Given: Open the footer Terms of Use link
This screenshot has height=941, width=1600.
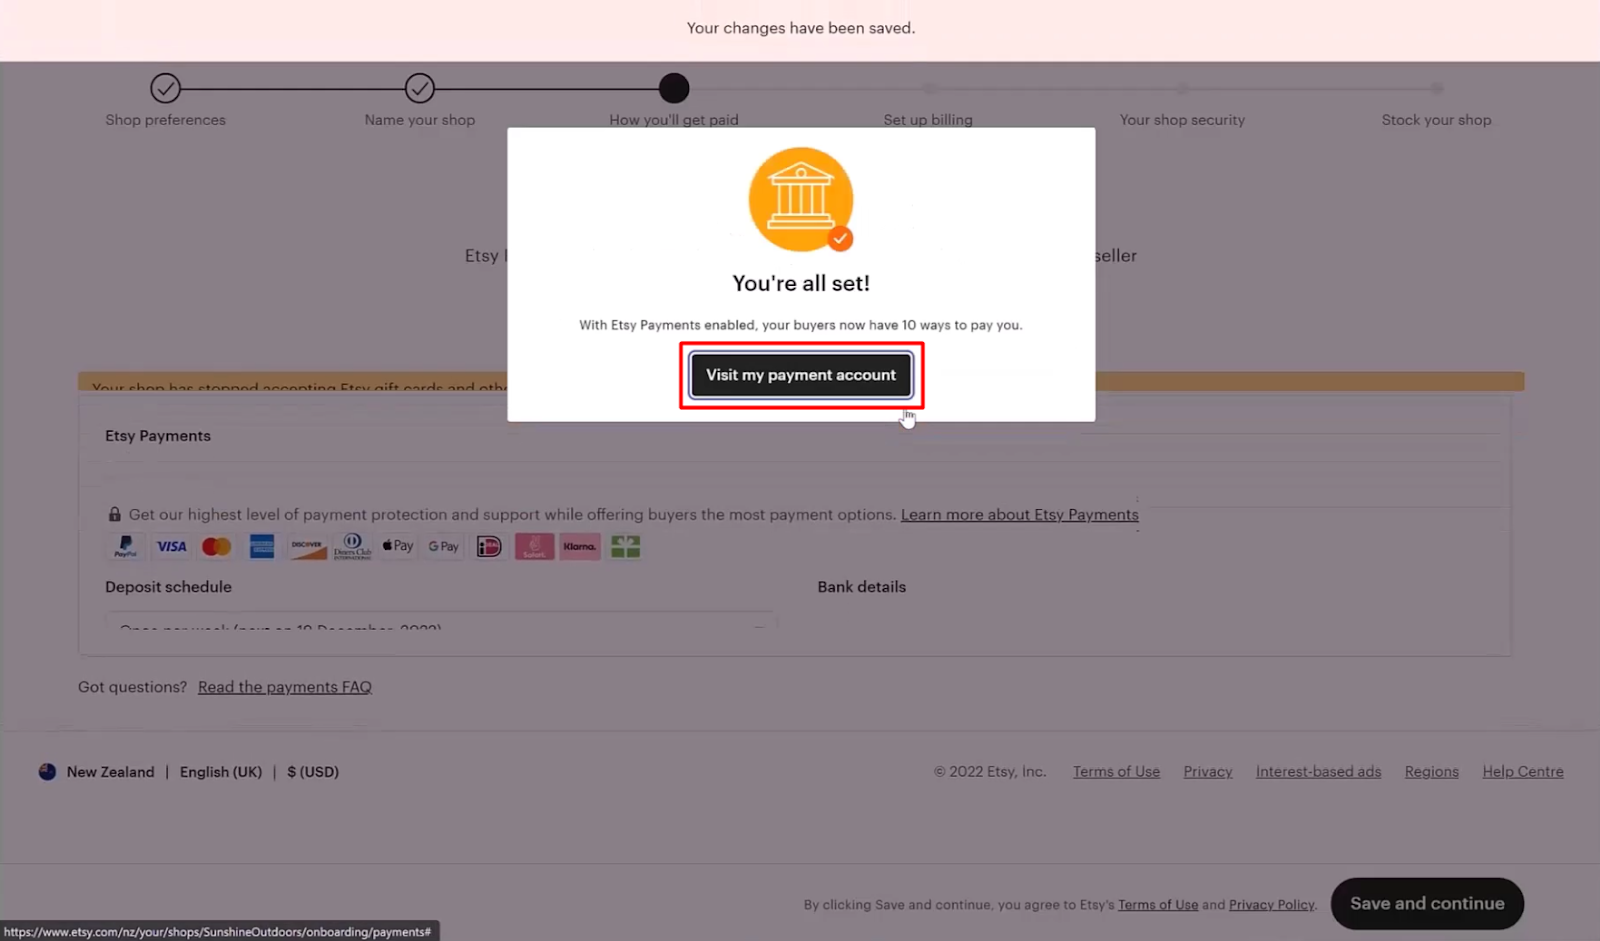Looking at the screenshot, I should pyautogui.click(x=1116, y=772).
